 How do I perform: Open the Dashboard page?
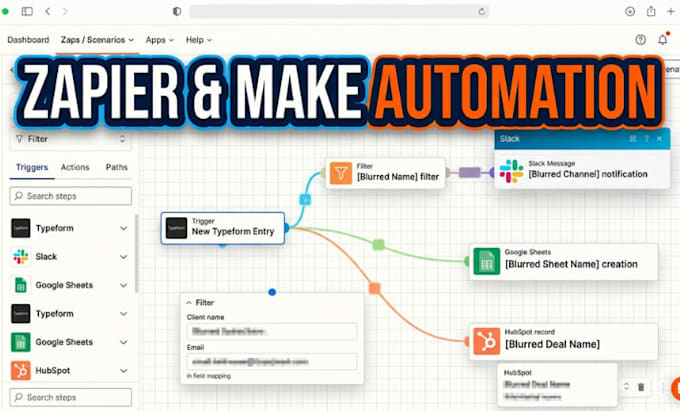pyautogui.click(x=28, y=40)
